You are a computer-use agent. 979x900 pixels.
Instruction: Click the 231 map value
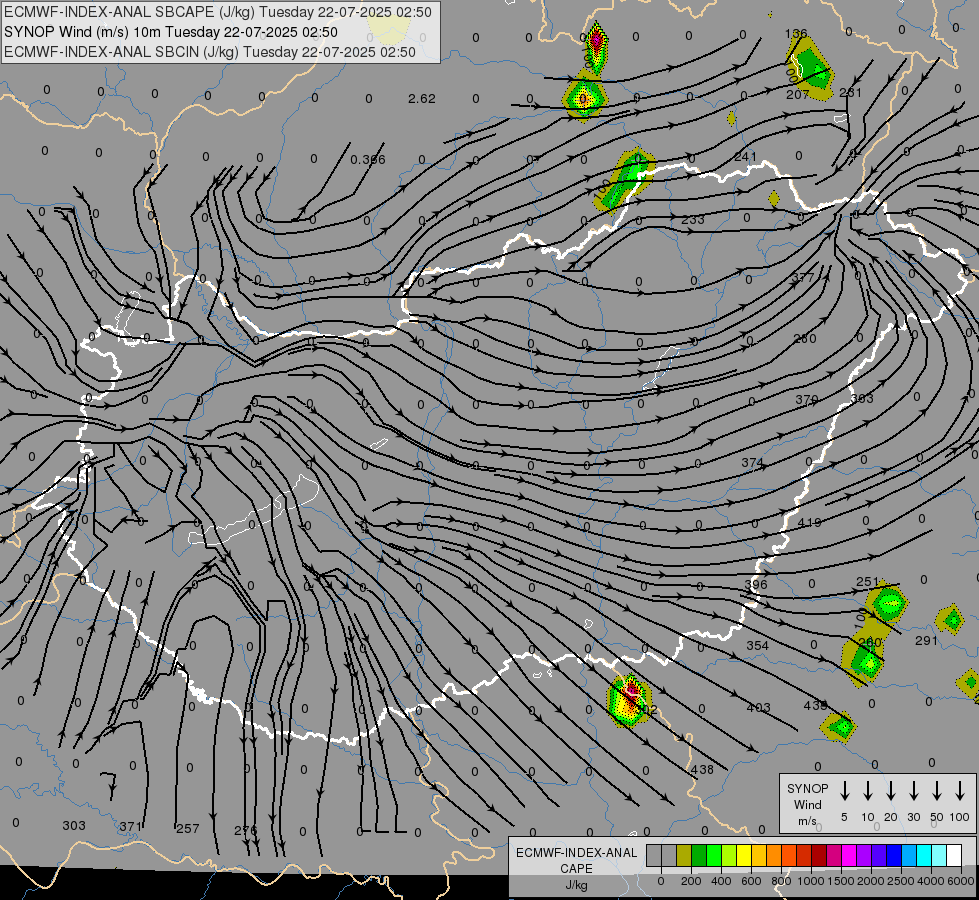[850, 93]
